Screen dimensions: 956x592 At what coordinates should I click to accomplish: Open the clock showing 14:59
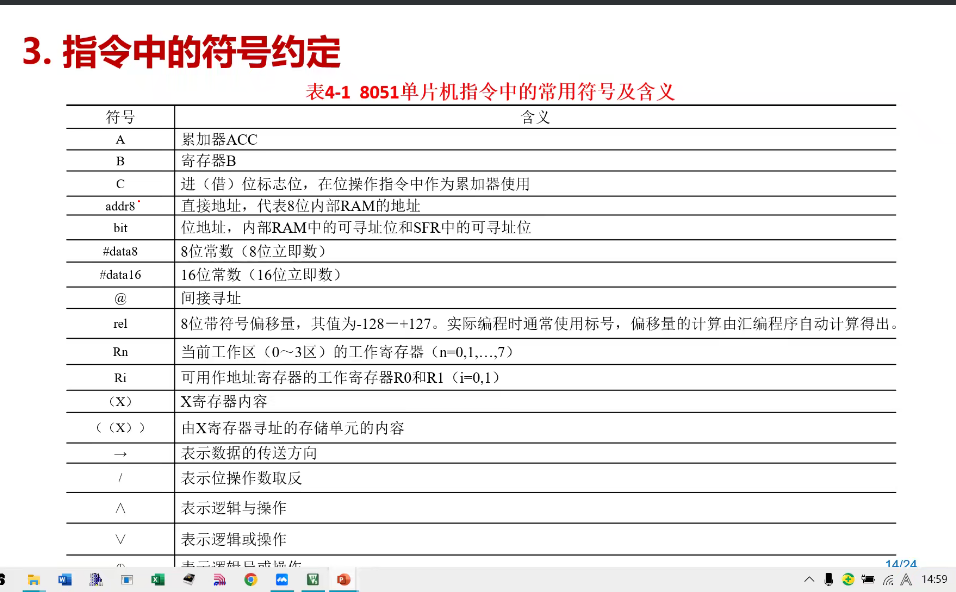point(934,579)
